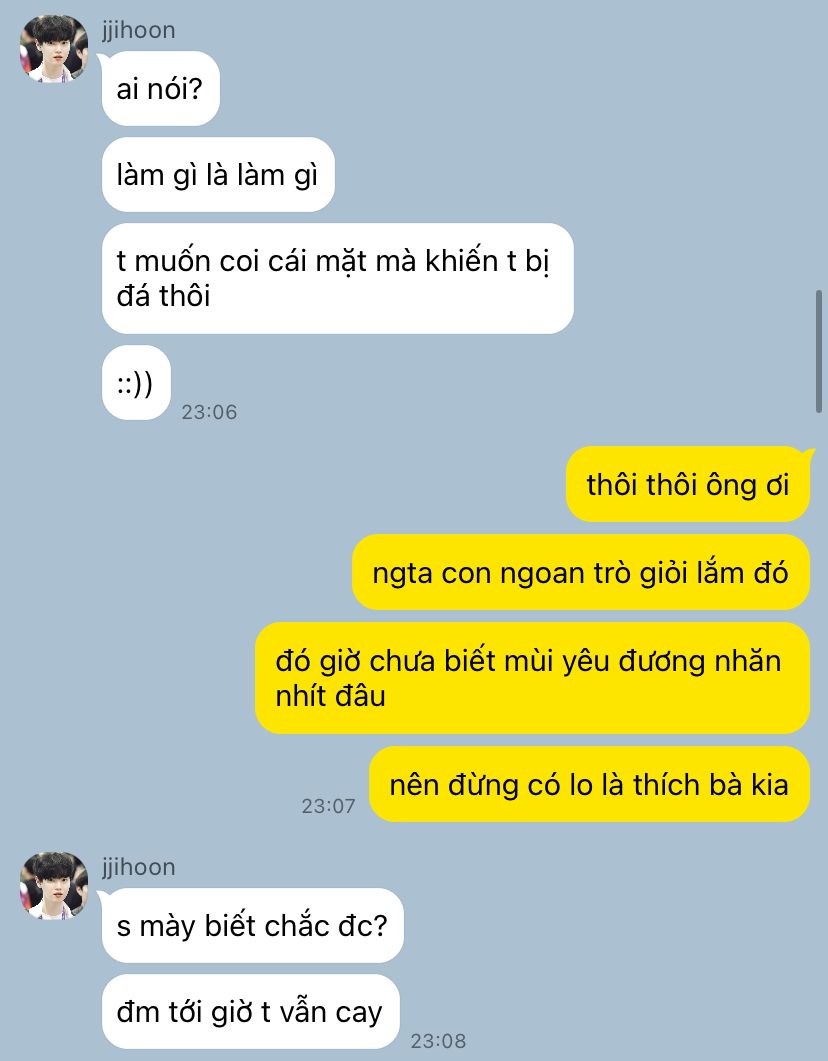Tap the jjihoon username near bottom
The height and width of the screenshot is (1061, 828).
(139, 867)
